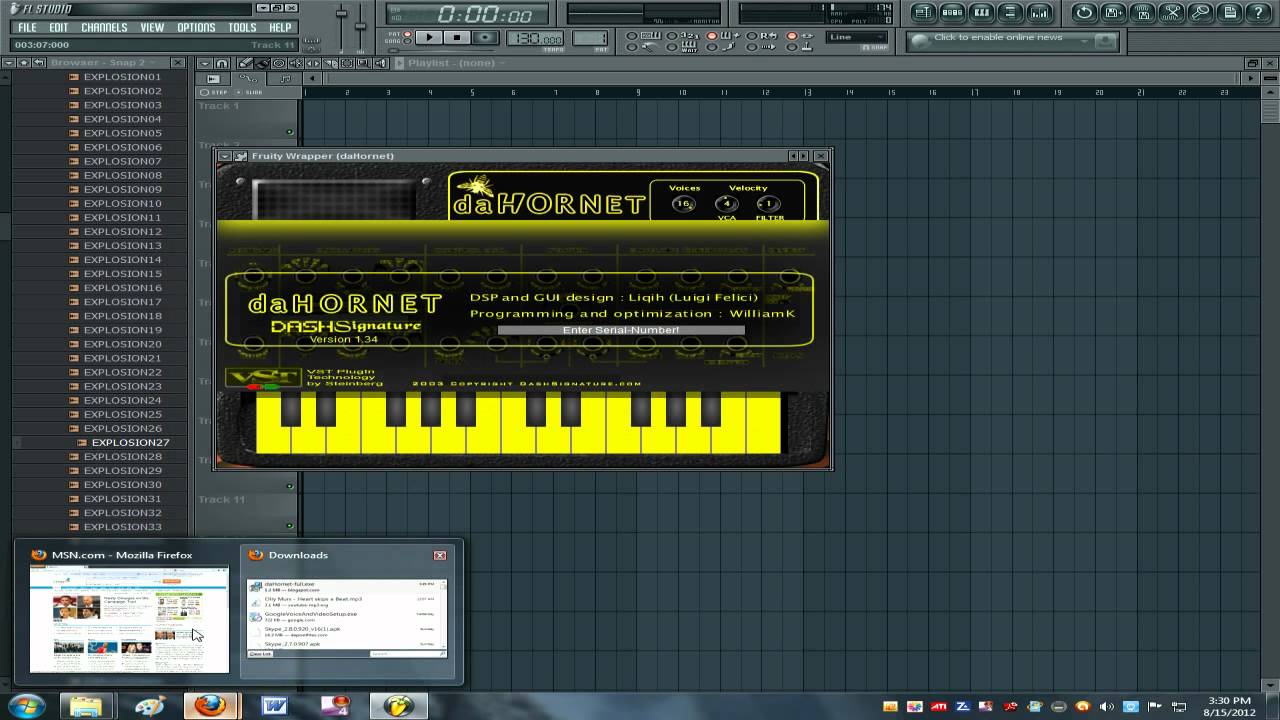Image resolution: width=1280 pixels, height=720 pixels.
Task: Click Browser reread up-arrow icon
Action: pyautogui.click(x=24, y=62)
